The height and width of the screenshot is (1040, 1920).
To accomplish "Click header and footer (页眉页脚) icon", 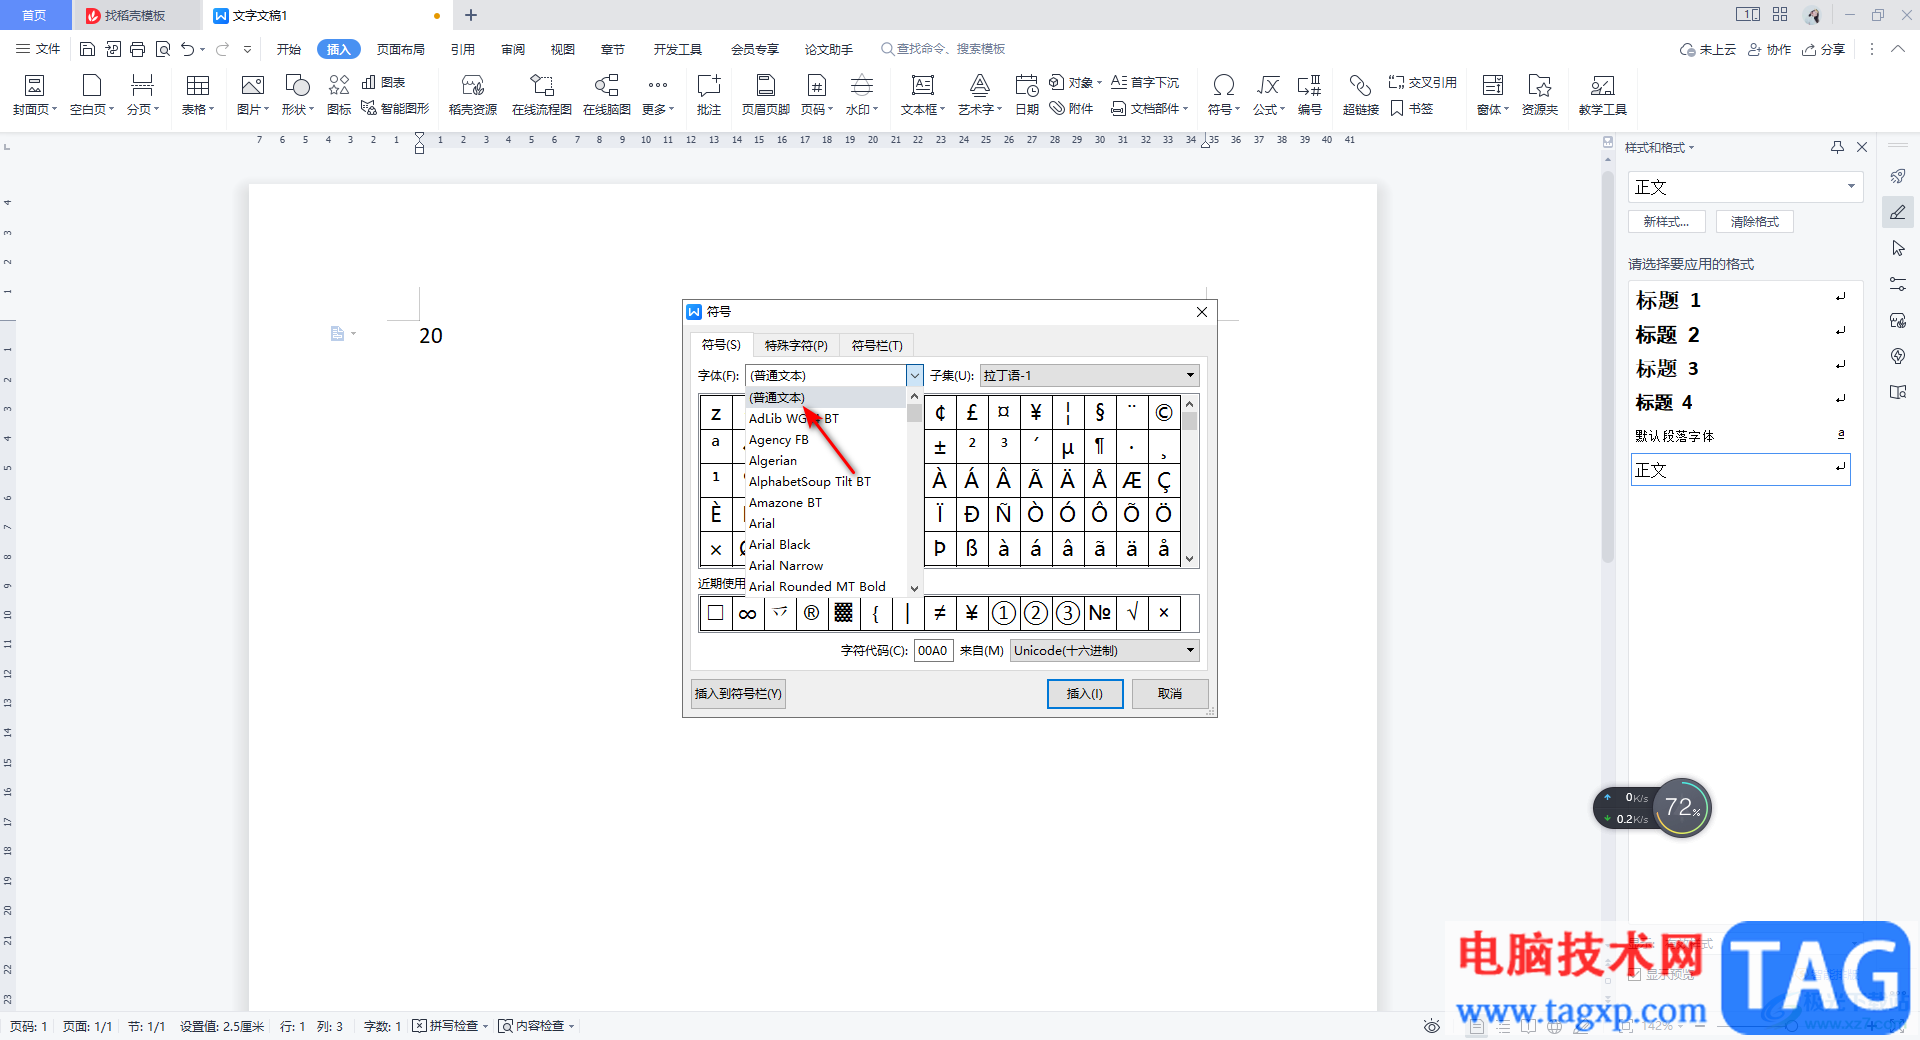I will click(766, 95).
